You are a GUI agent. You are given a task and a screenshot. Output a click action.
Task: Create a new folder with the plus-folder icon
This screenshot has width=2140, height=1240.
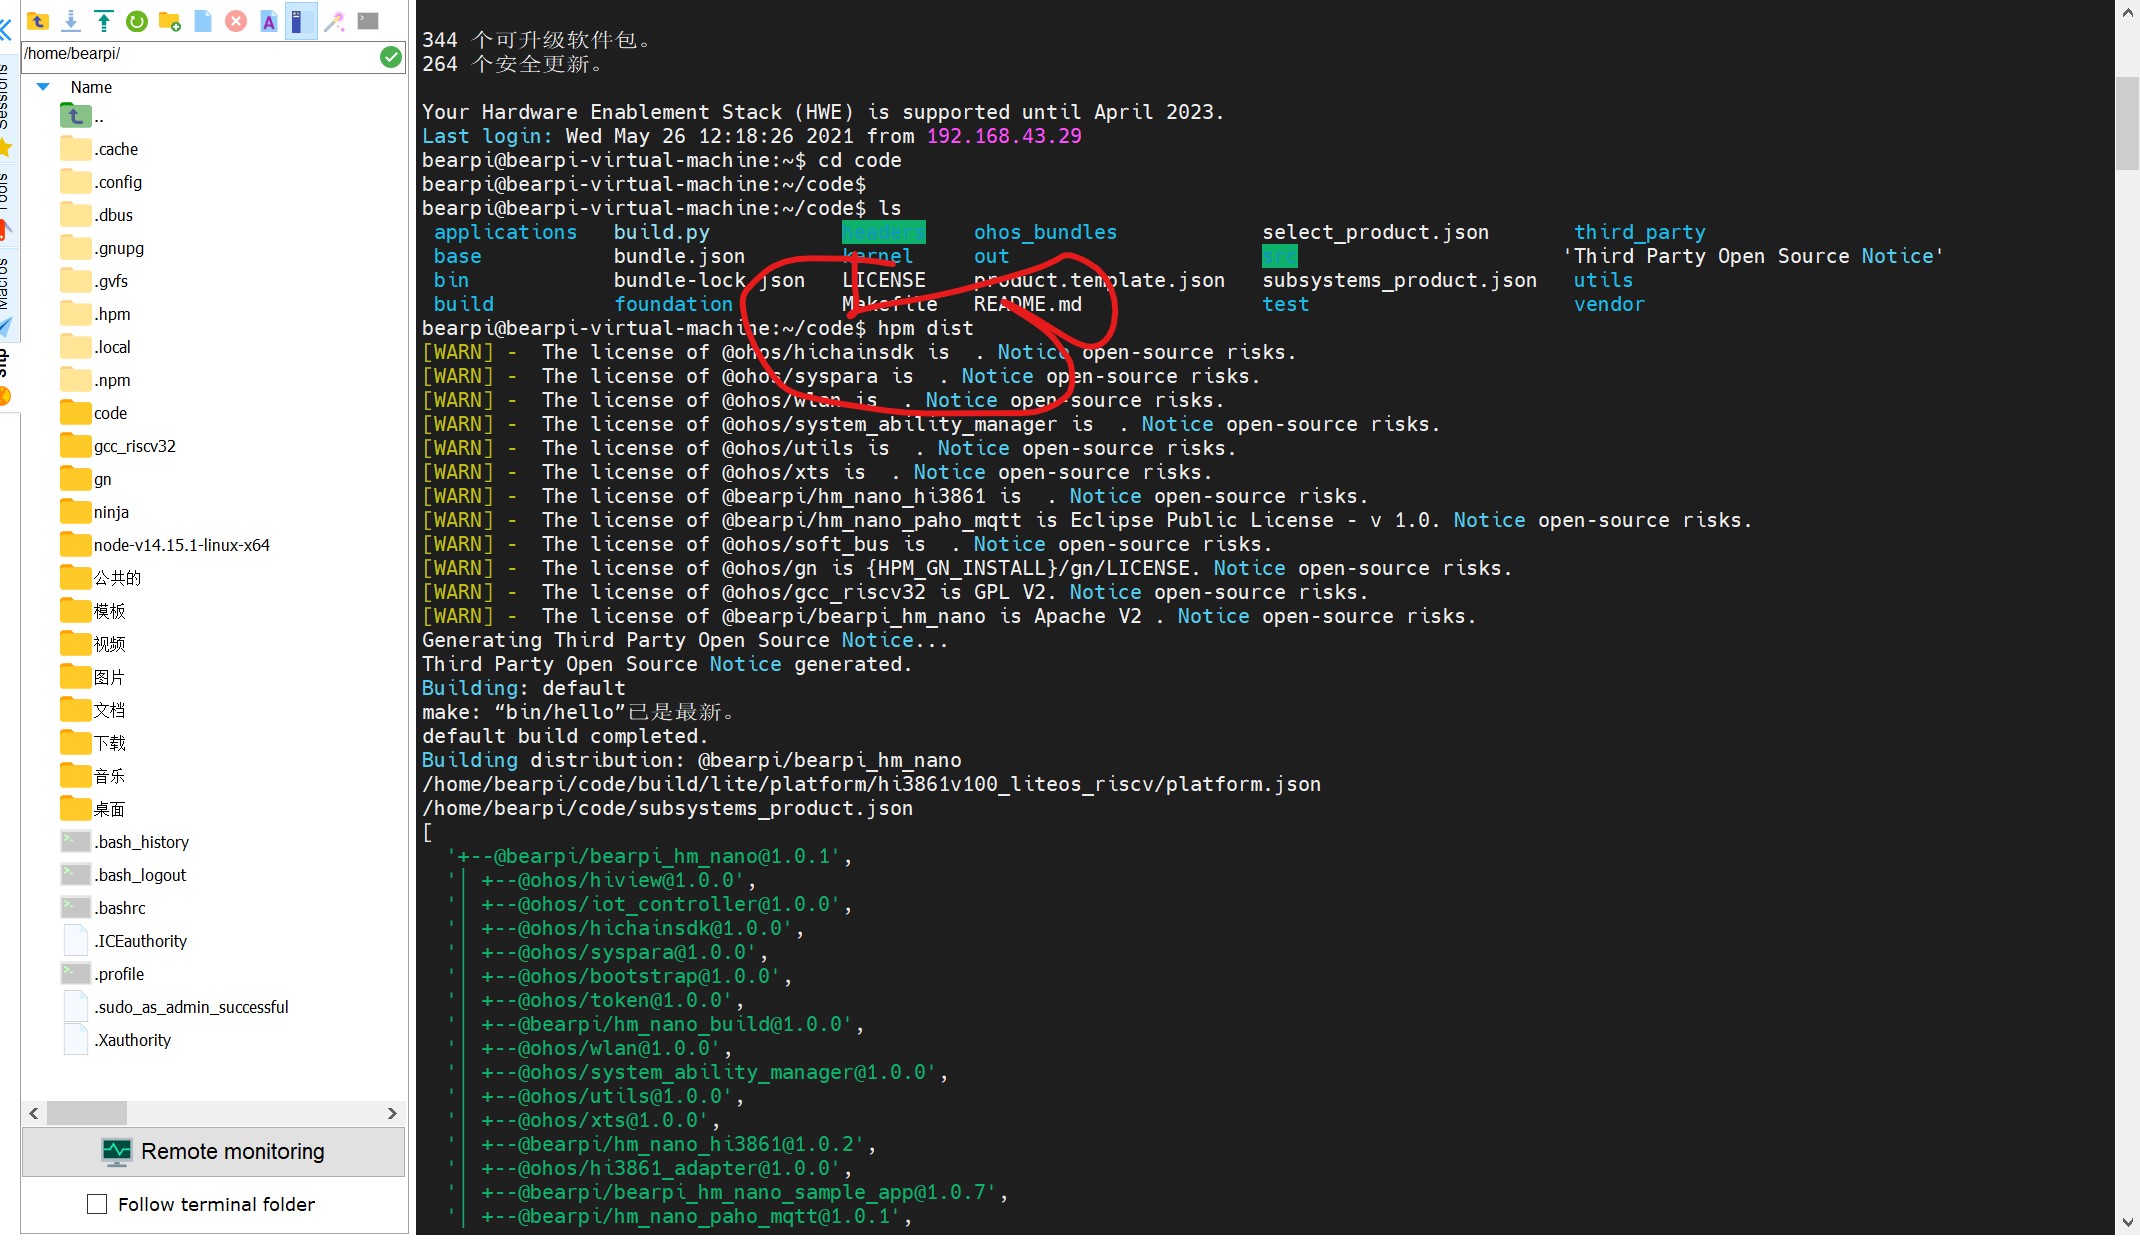coord(170,21)
